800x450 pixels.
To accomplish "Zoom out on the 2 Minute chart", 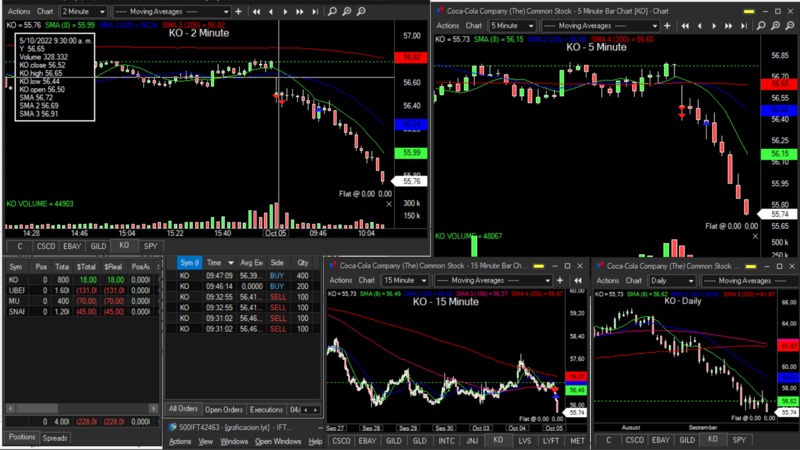I will 361,11.
